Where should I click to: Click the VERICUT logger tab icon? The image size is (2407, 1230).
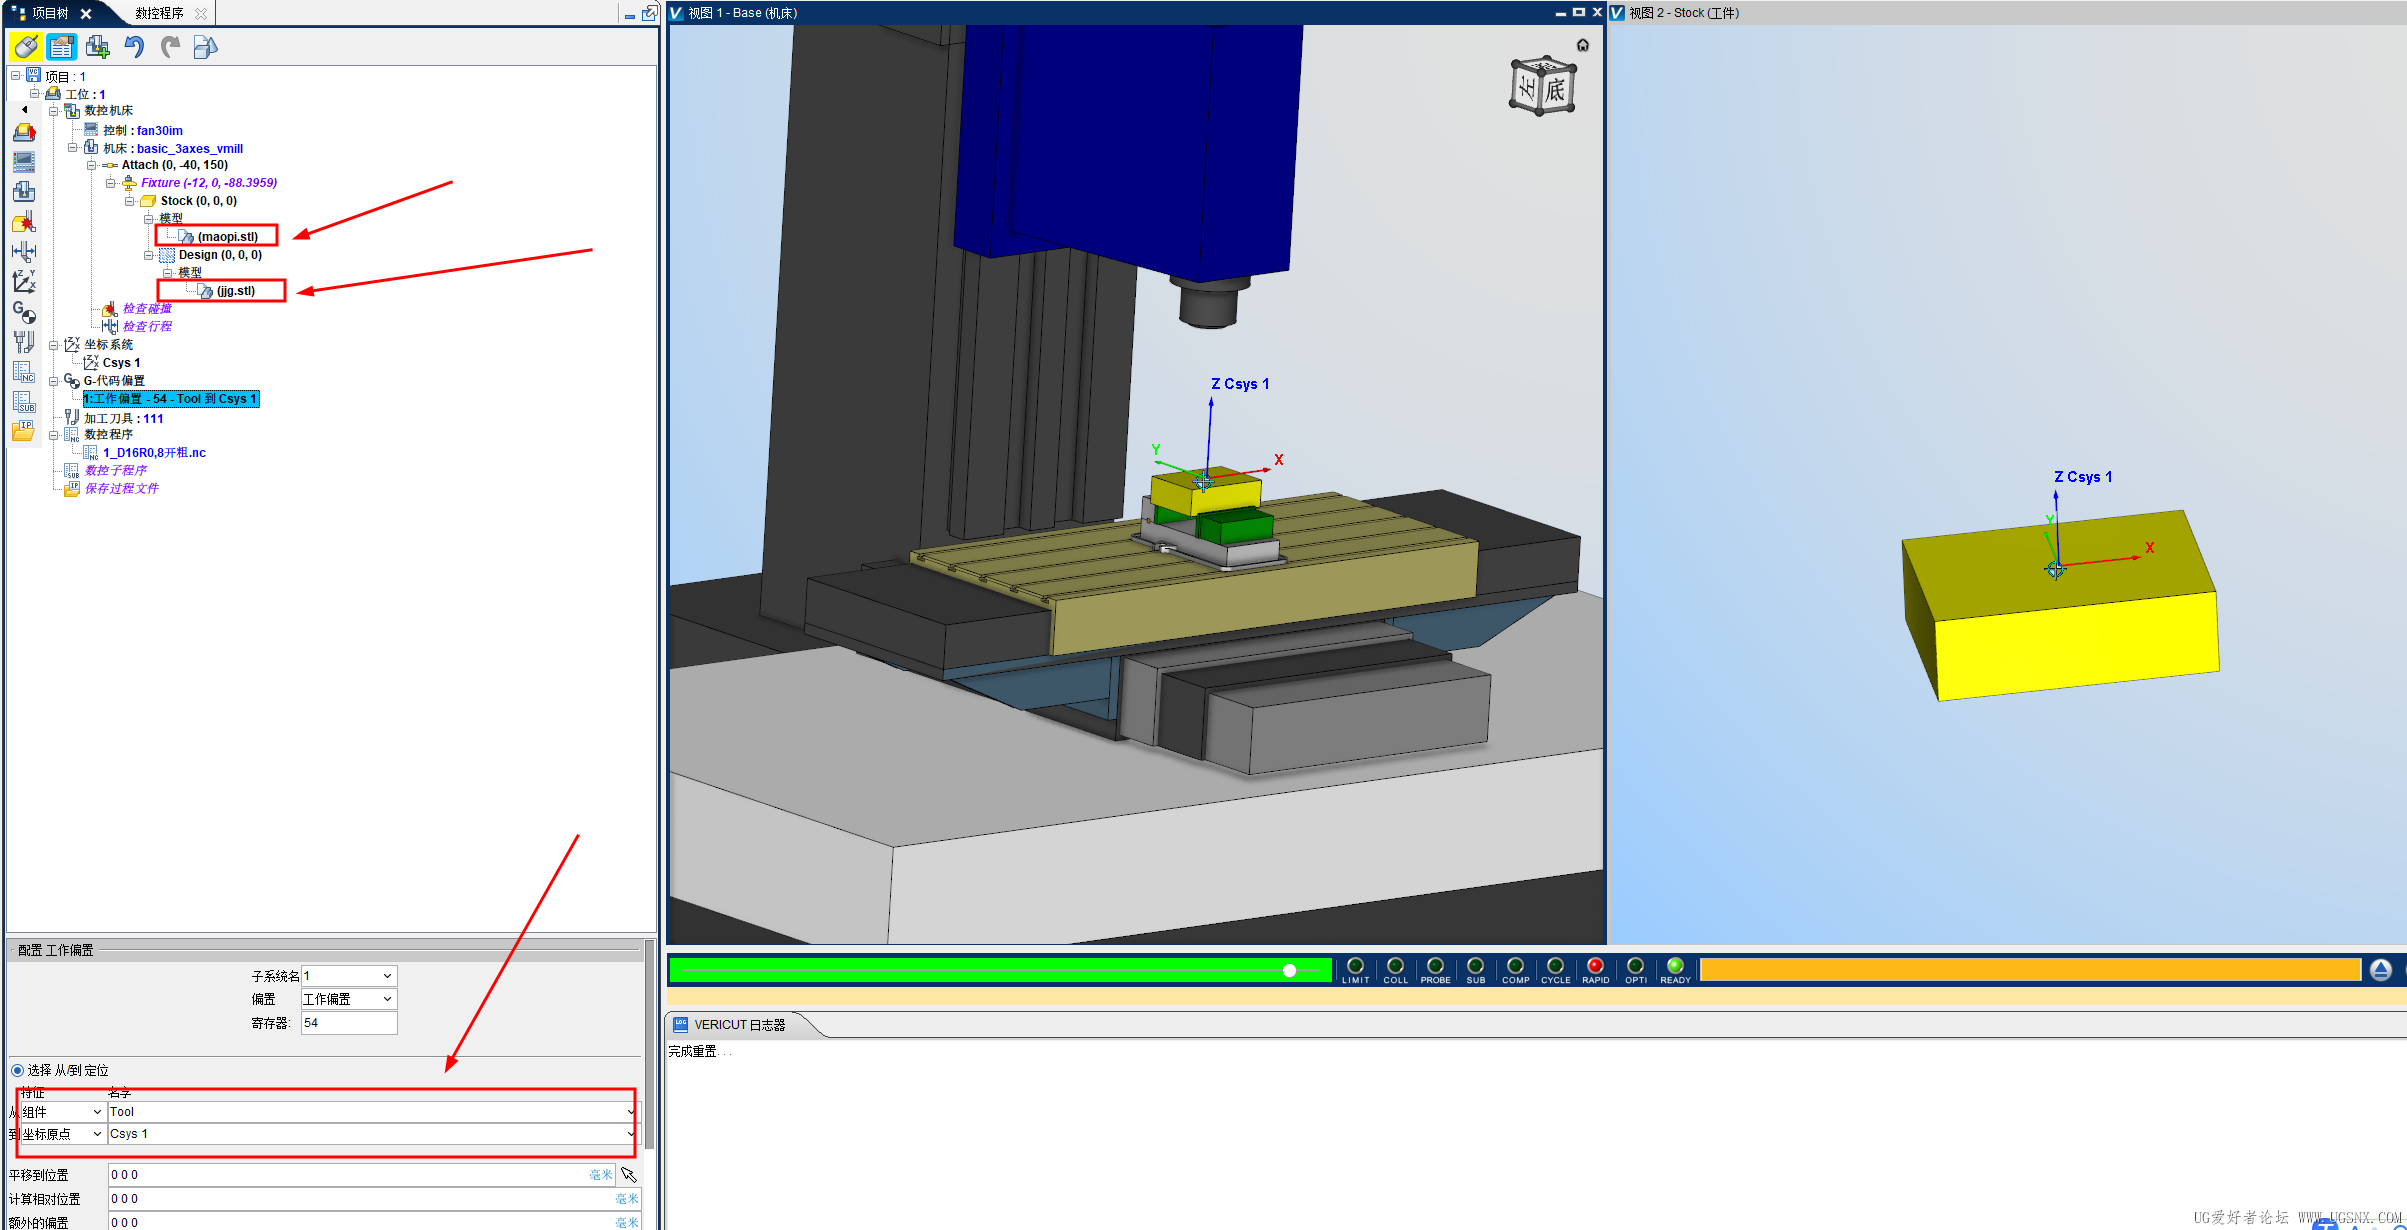tap(681, 1024)
